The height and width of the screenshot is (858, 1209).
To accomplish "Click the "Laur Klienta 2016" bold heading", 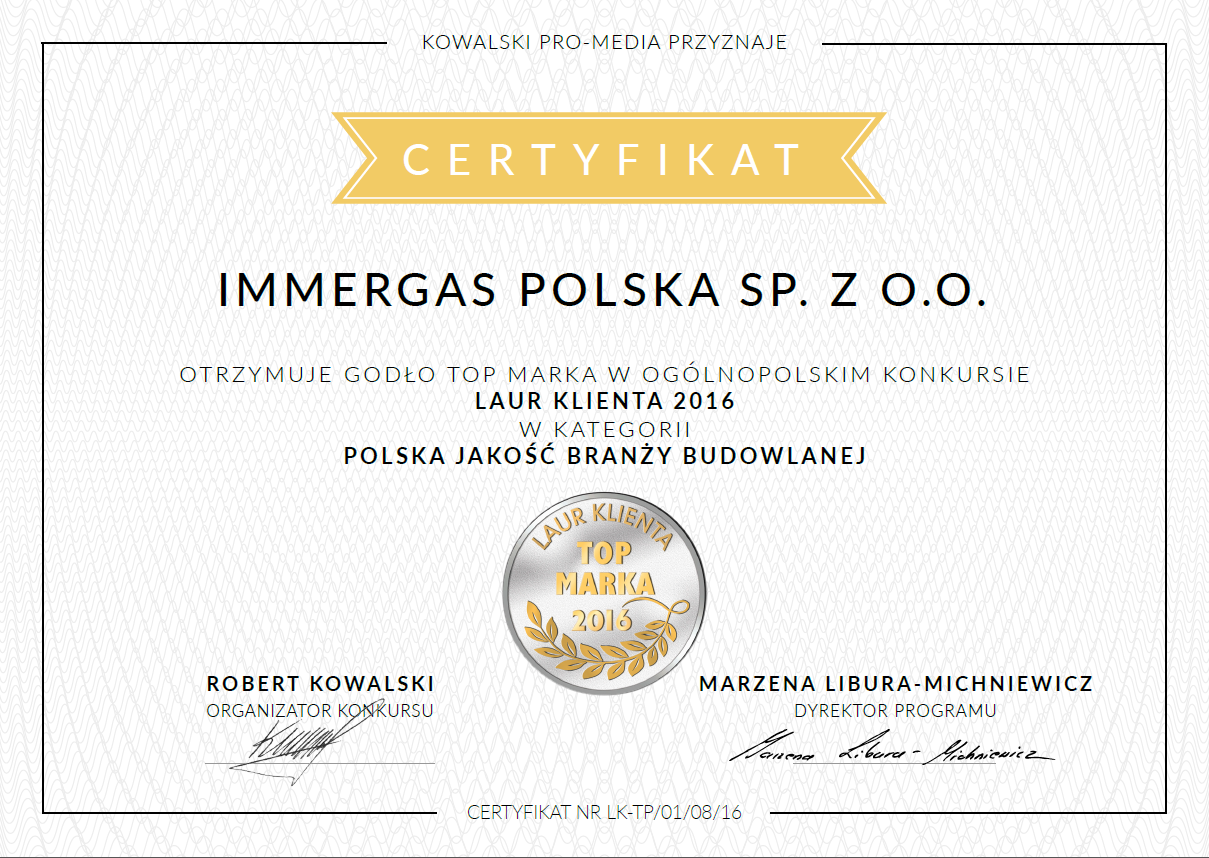I will coord(604,402).
